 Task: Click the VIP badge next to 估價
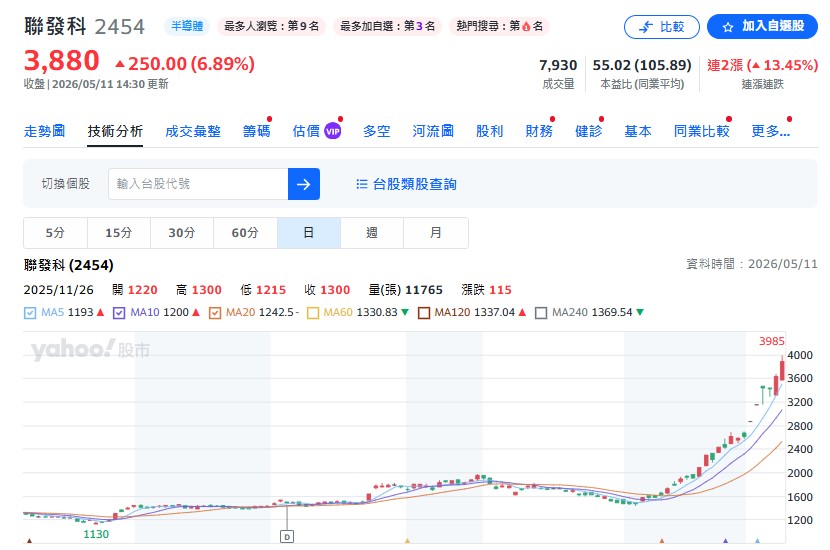(x=332, y=131)
